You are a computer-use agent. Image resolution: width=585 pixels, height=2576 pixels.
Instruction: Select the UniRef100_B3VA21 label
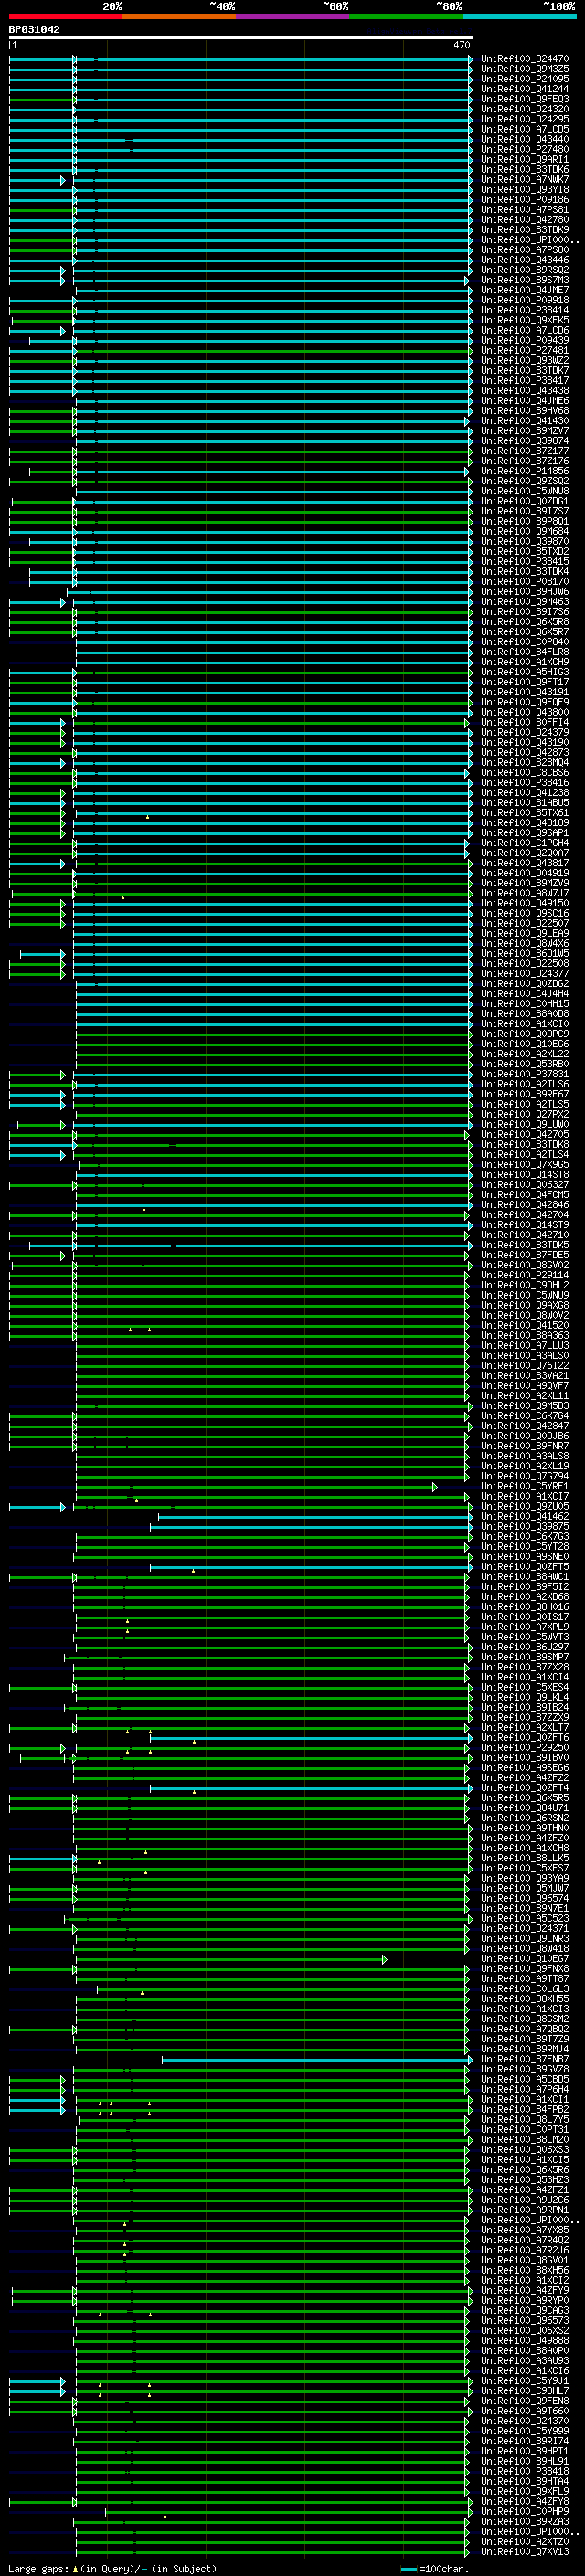point(524,1376)
